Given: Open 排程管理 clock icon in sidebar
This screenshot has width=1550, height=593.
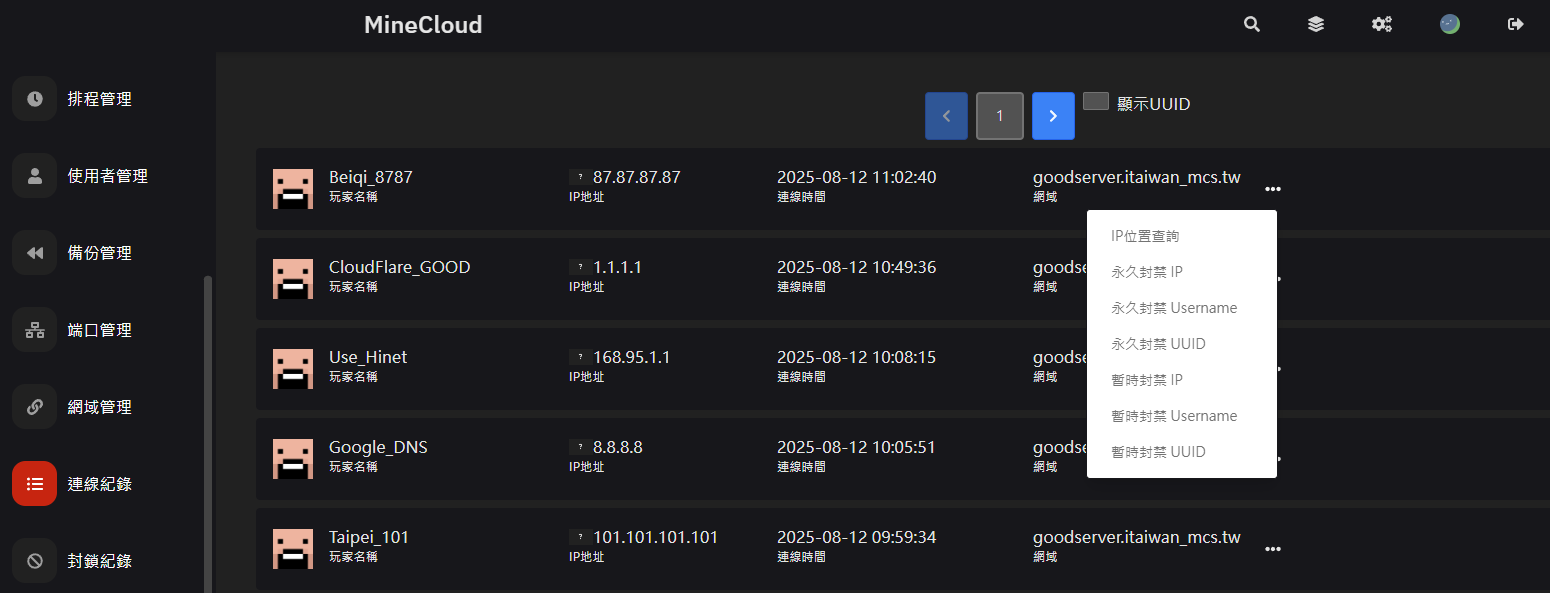Looking at the screenshot, I should click(35, 99).
